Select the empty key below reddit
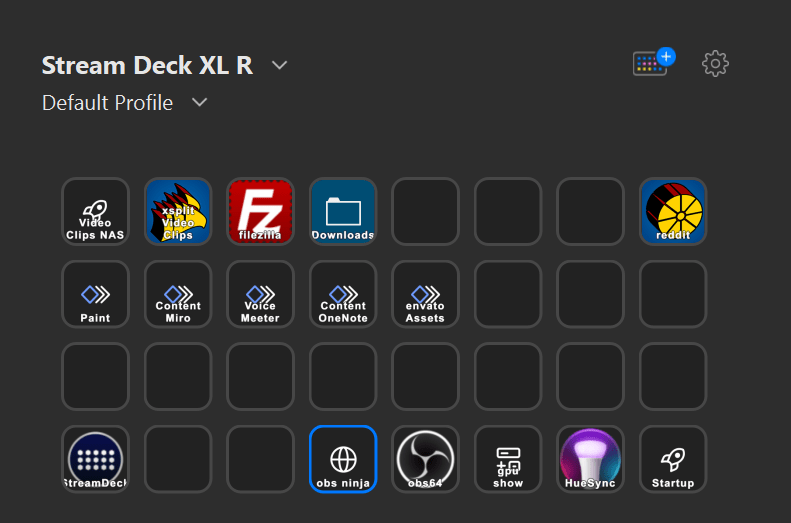Image resolution: width=791 pixels, height=523 pixels. 673,294
